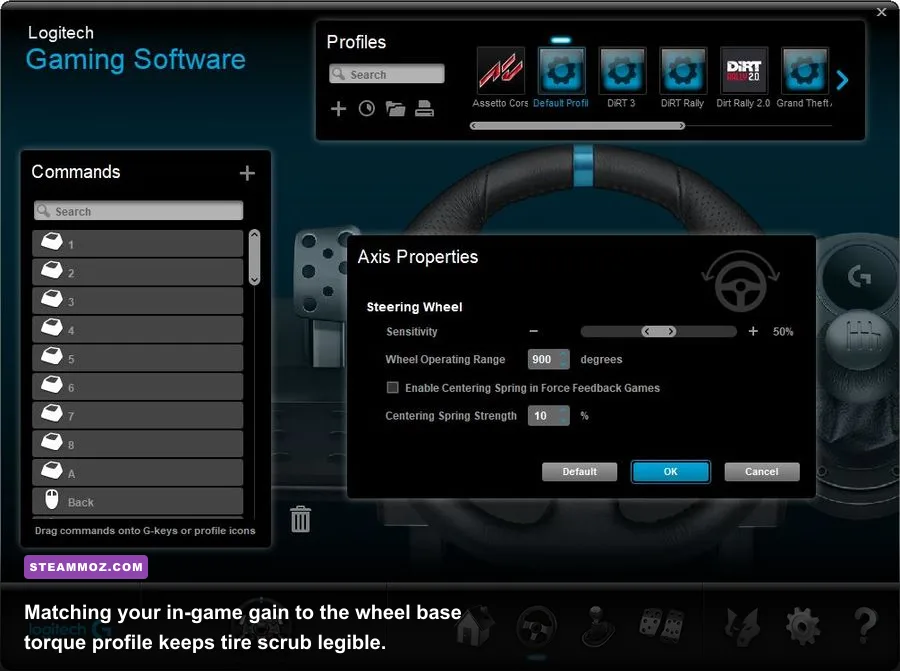Viewport: 900px width, 671px height.
Task: Choose the DiRT Rally profile icon
Action: (683, 71)
